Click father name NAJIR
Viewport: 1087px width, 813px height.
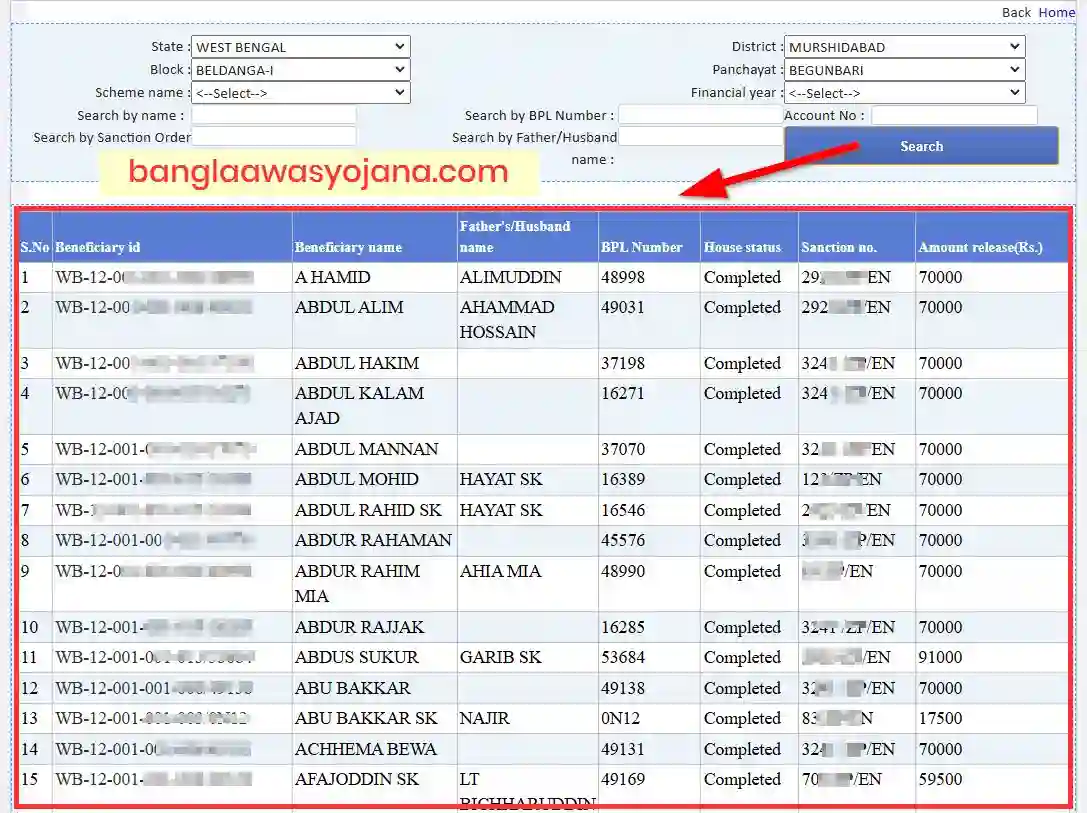tap(485, 718)
